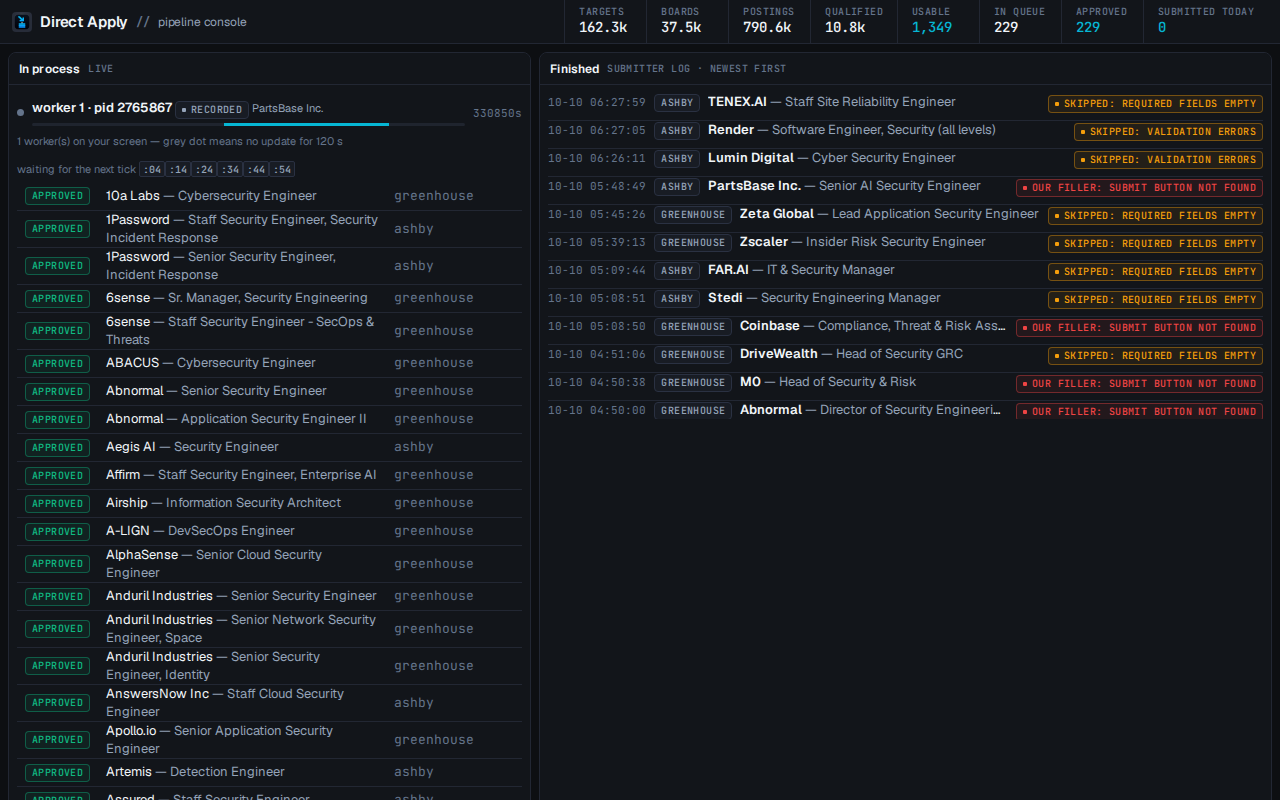Click the 'In process' panel heading

point(49,69)
